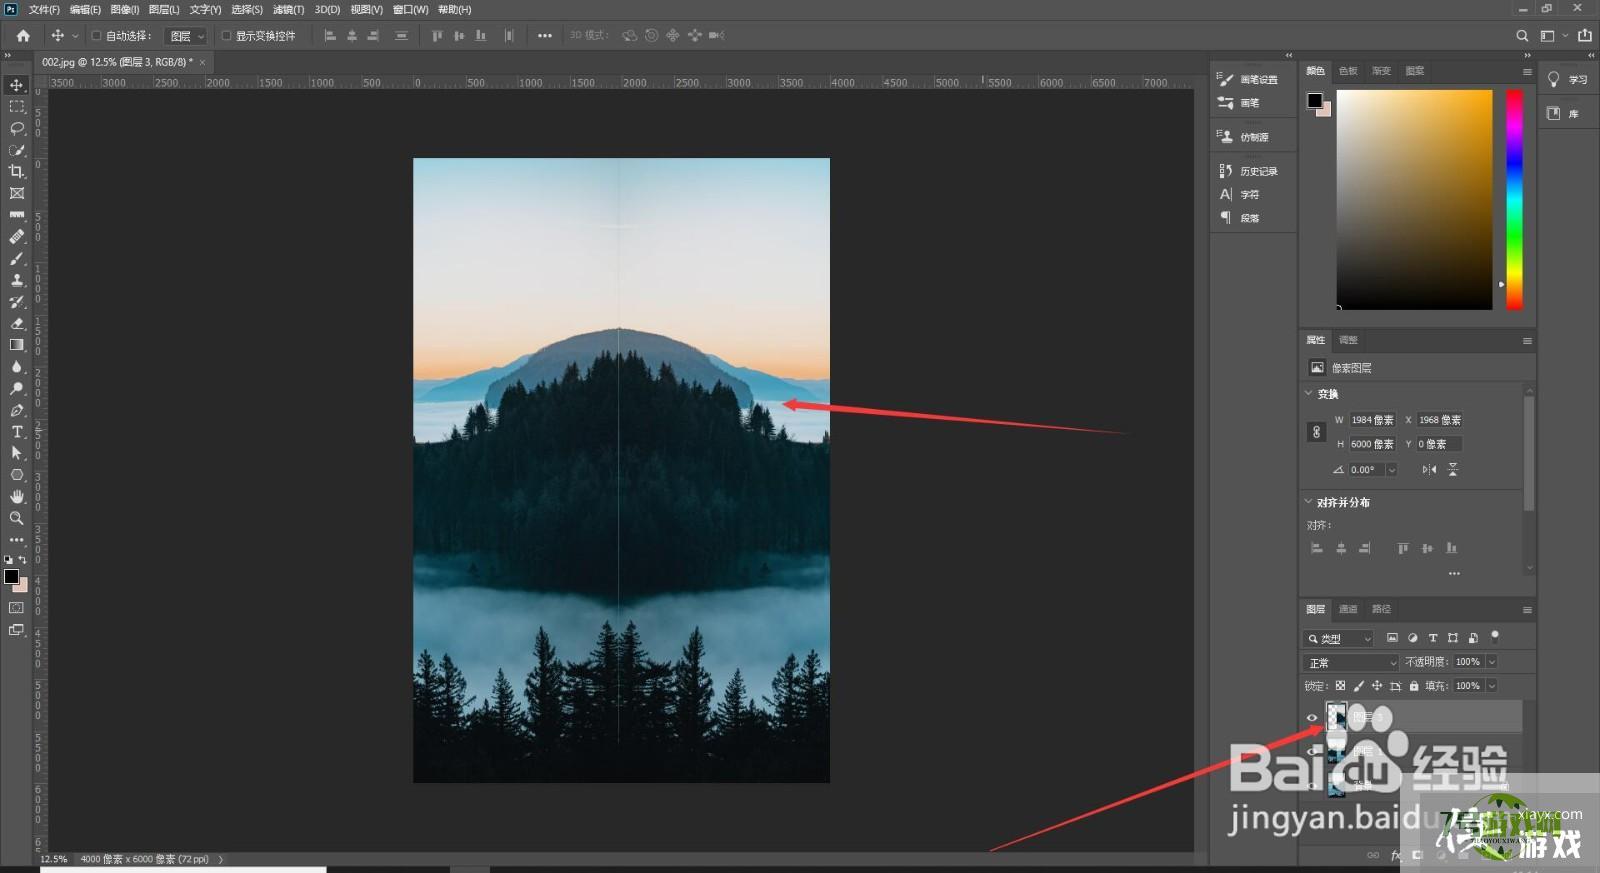This screenshot has height=873, width=1600.
Task: Open the 仿制源 panel
Action: (x=1243, y=137)
